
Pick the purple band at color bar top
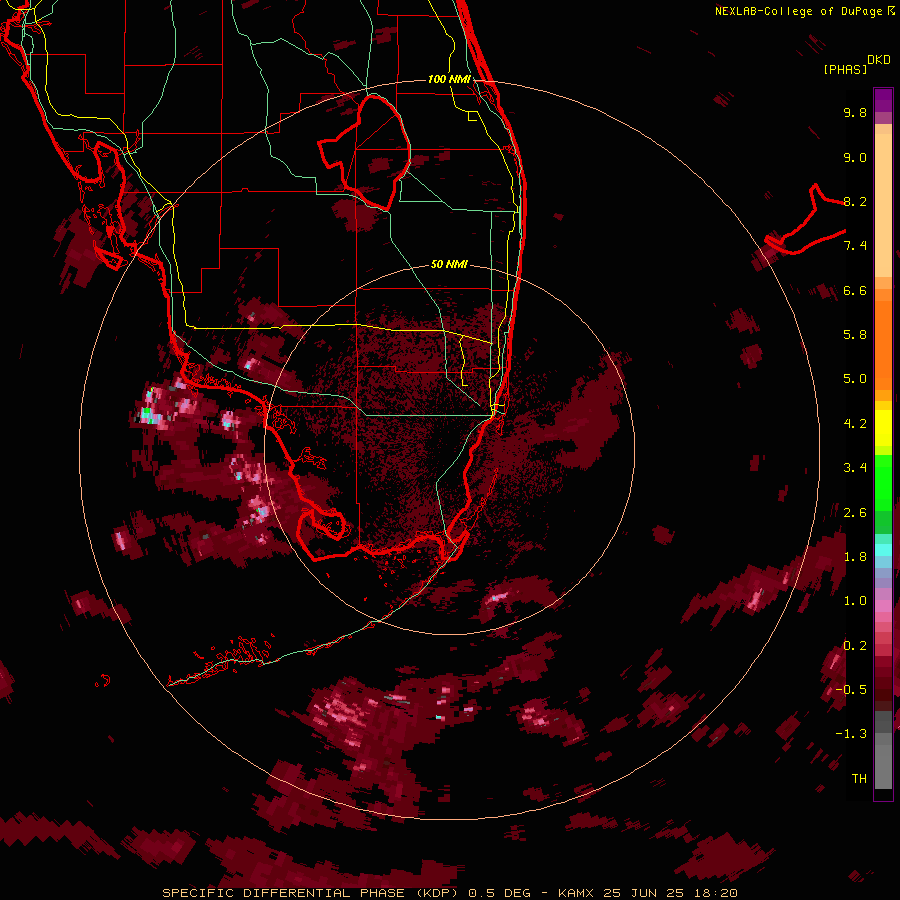883,100
